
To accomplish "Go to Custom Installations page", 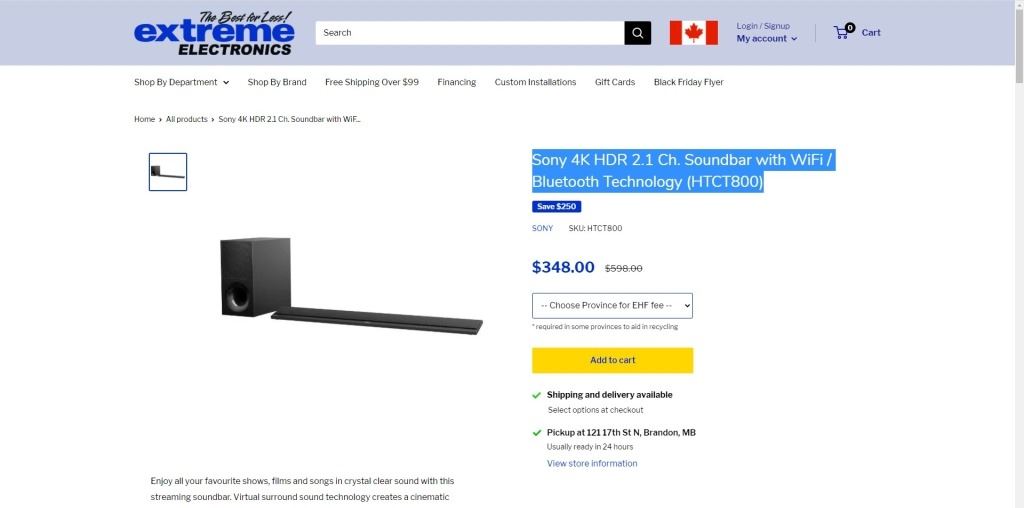I will [x=535, y=82].
